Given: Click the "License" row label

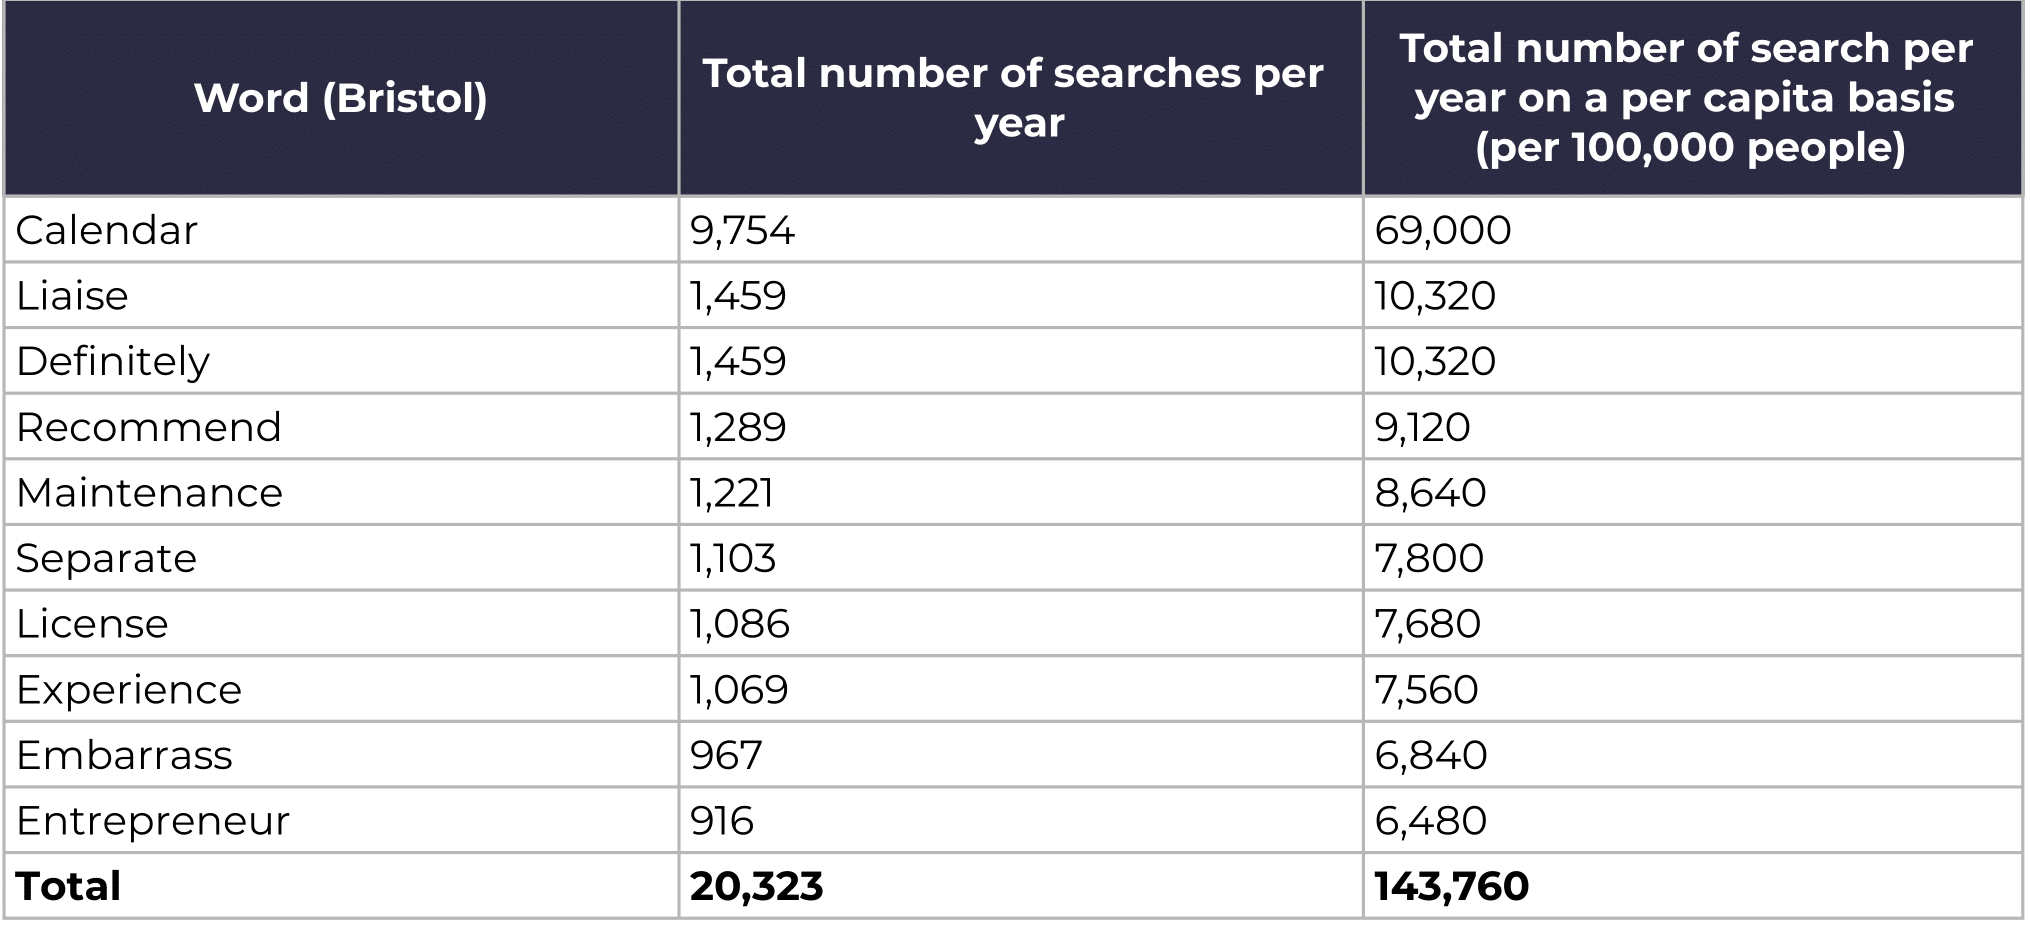Looking at the screenshot, I should pyautogui.click(x=92, y=624).
